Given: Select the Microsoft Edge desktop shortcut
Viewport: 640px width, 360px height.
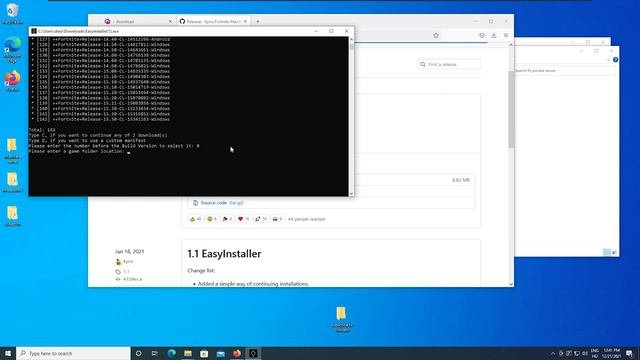Looking at the screenshot, I should tap(13, 49).
